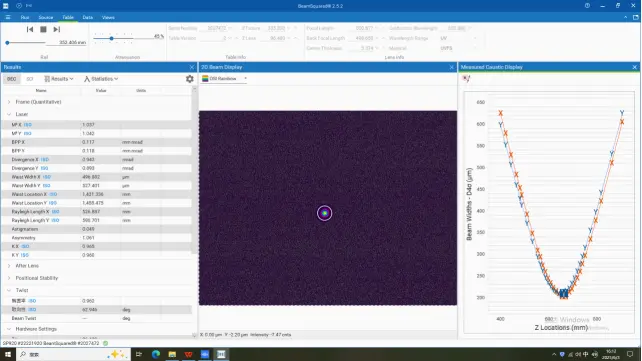This screenshot has width=642, height=361.
Task: Collapse the Hardware Settings group
Action: pyautogui.click(x=9, y=329)
